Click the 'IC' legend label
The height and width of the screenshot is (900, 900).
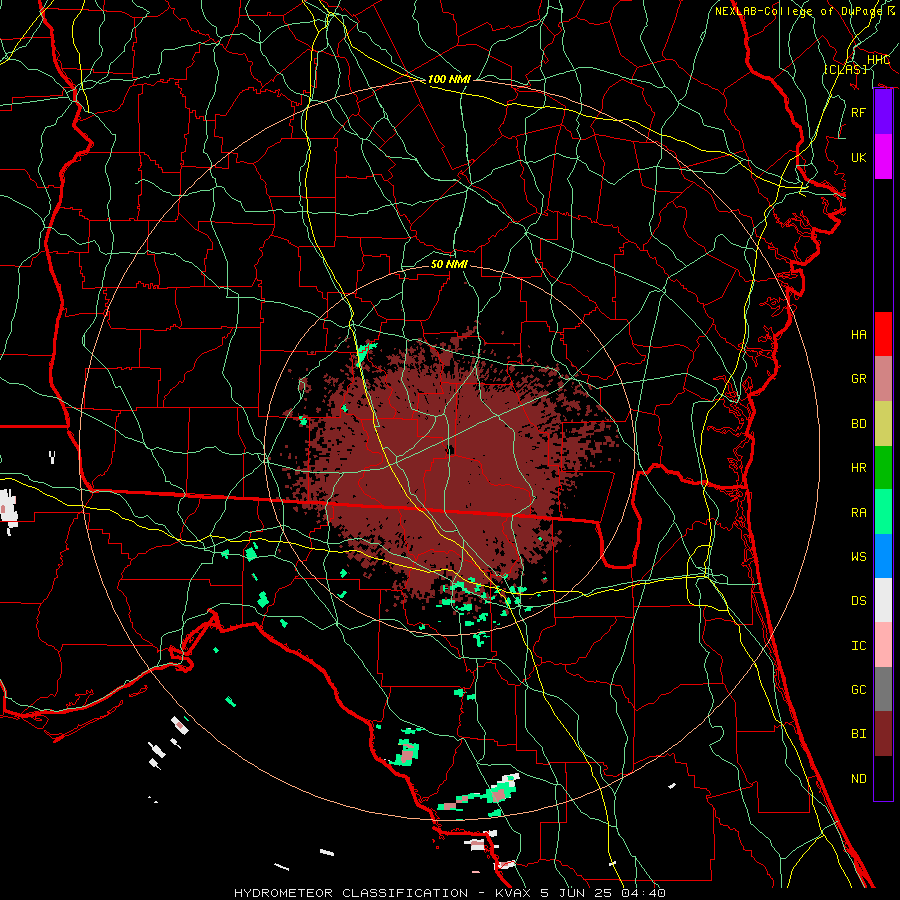click(859, 646)
